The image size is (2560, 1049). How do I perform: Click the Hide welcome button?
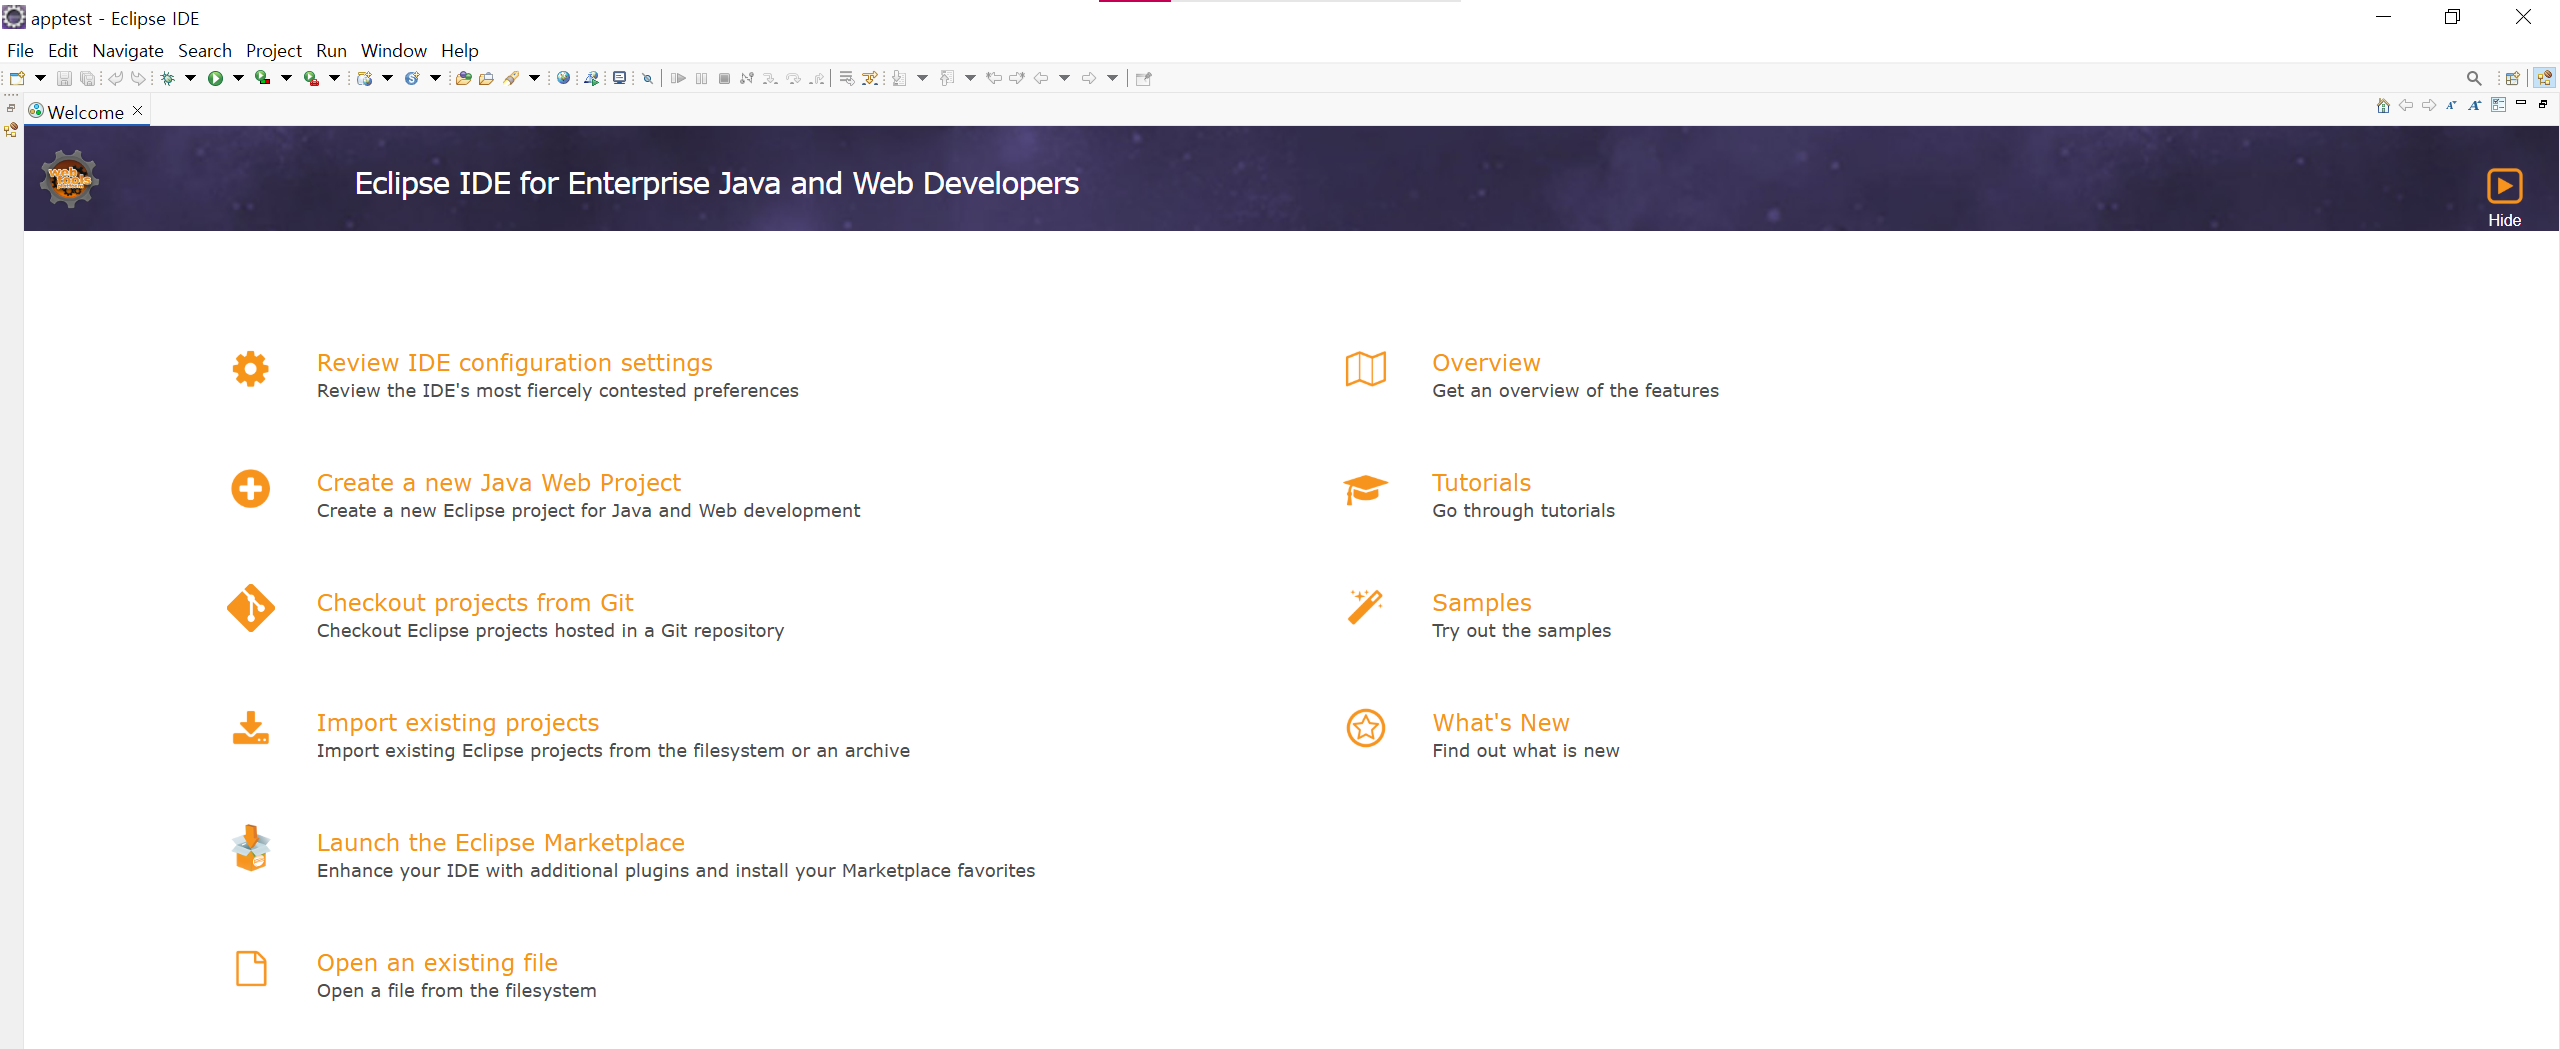coord(2504,198)
